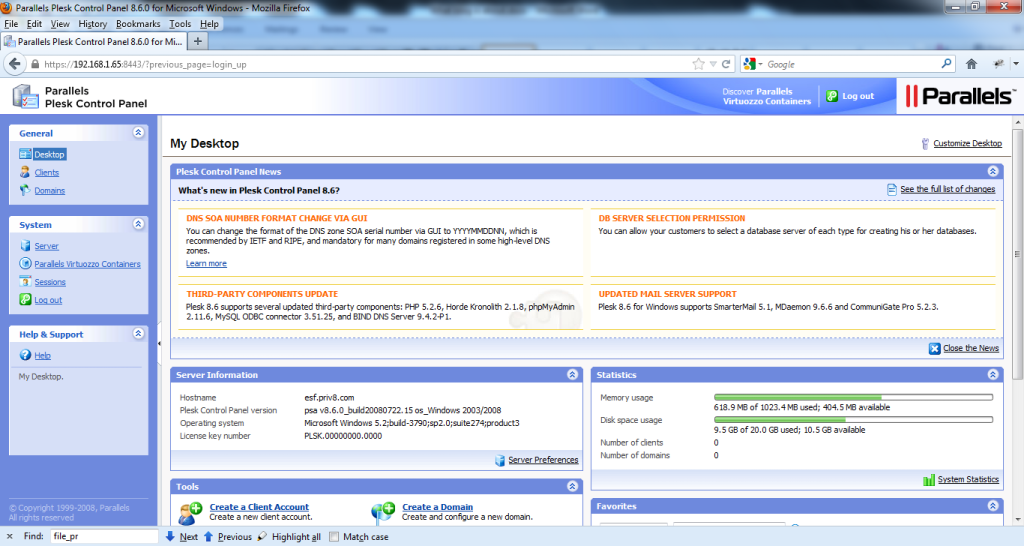Collapse the System sidebar section
The image size is (1024, 546).
point(138,224)
